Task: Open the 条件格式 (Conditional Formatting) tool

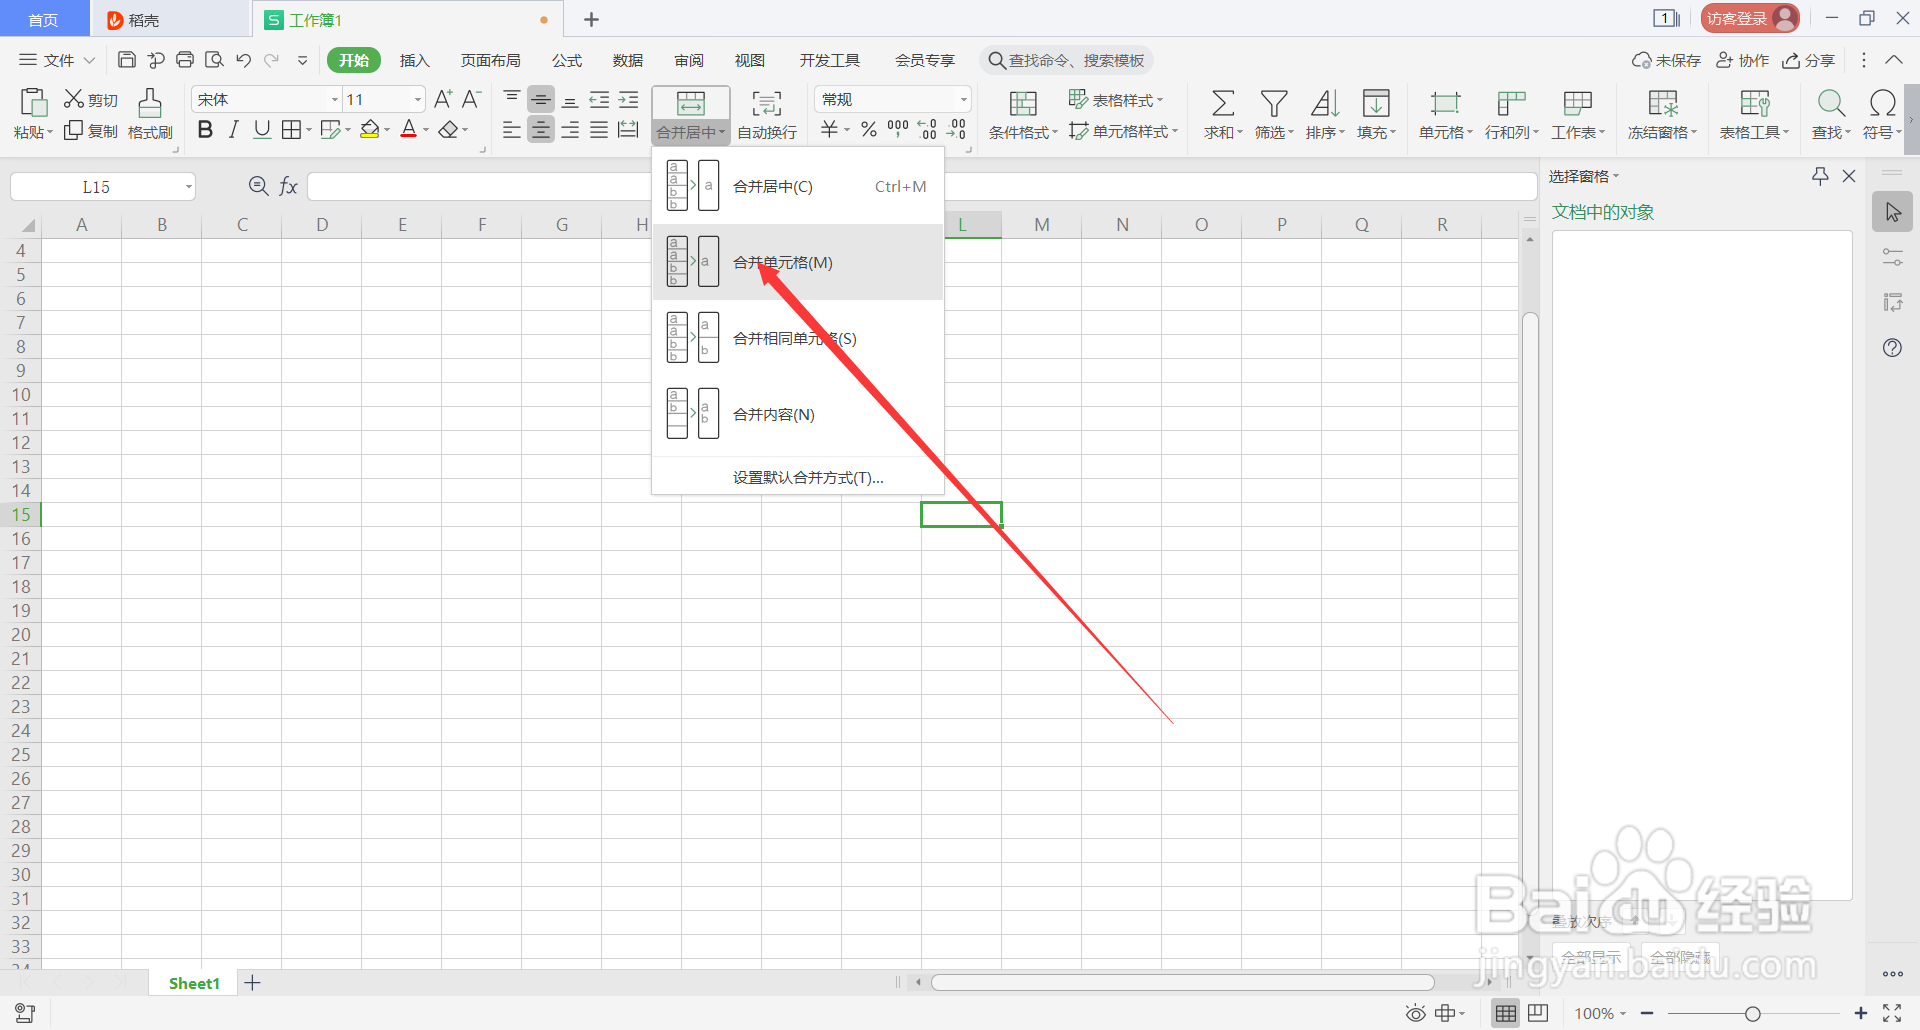Action: [1022, 113]
